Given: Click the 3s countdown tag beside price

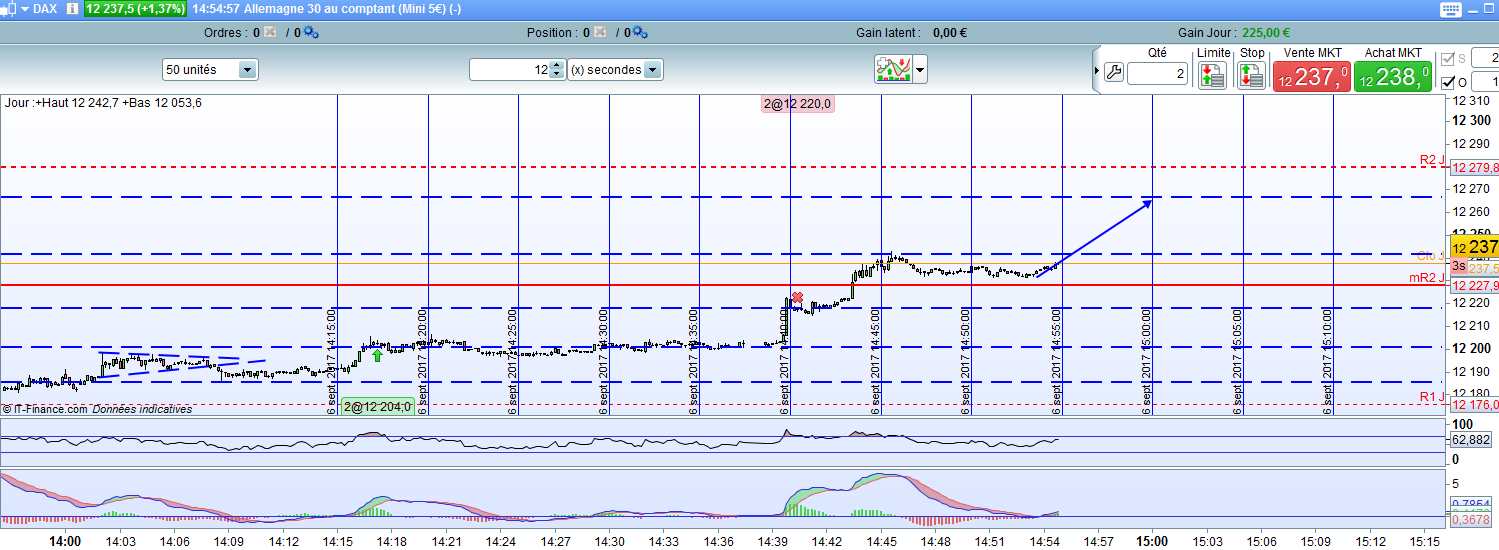Looking at the screenshot, I should tap(1459, 266).
